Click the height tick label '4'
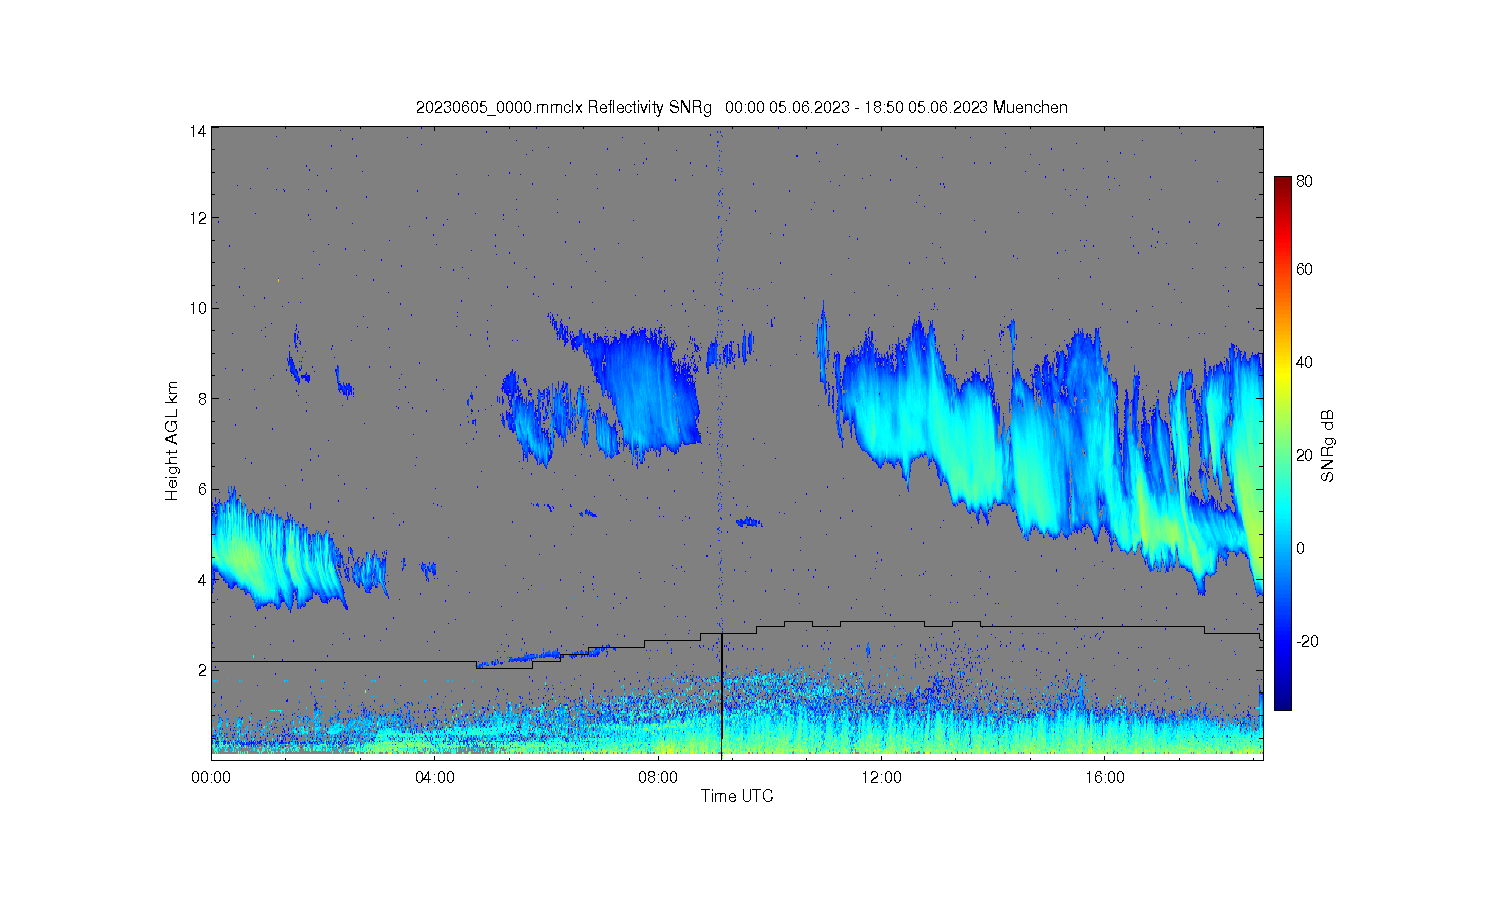This screenshot has width=1500, height=900. tap(202, 579)
